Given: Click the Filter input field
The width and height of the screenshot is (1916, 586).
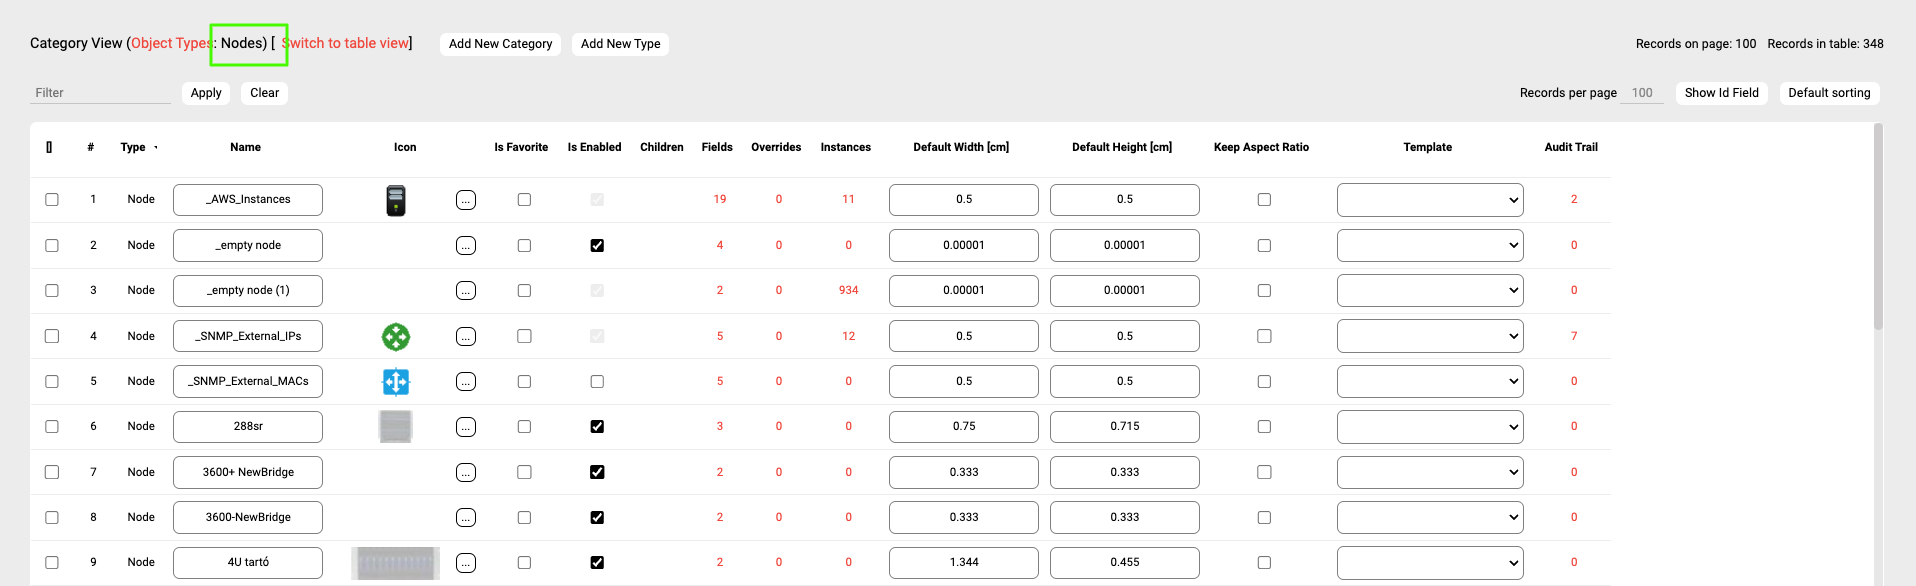Looking at the screenshot, I should pos(100,93).
